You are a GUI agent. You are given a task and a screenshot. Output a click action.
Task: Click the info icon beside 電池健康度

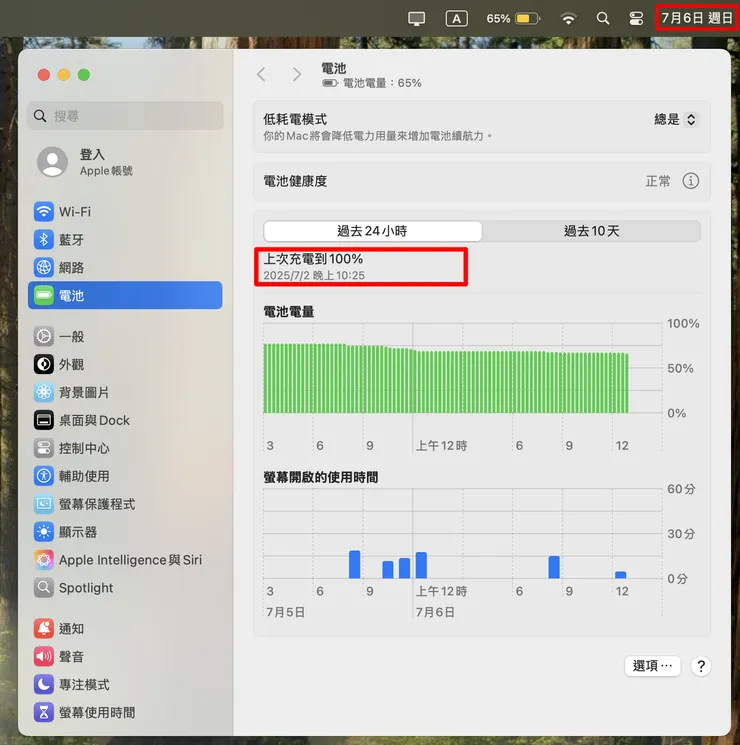(x=691, y=181)
